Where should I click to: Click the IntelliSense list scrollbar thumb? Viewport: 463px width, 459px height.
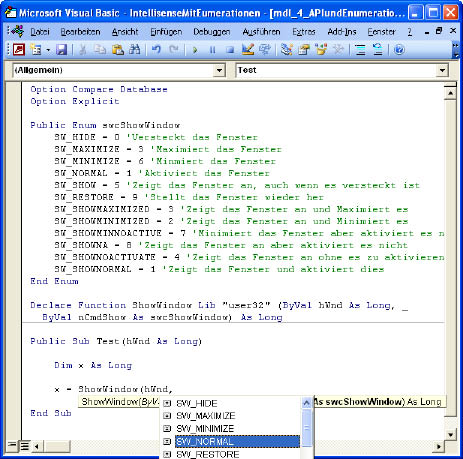pyautogui.click(x=306, y=428)
